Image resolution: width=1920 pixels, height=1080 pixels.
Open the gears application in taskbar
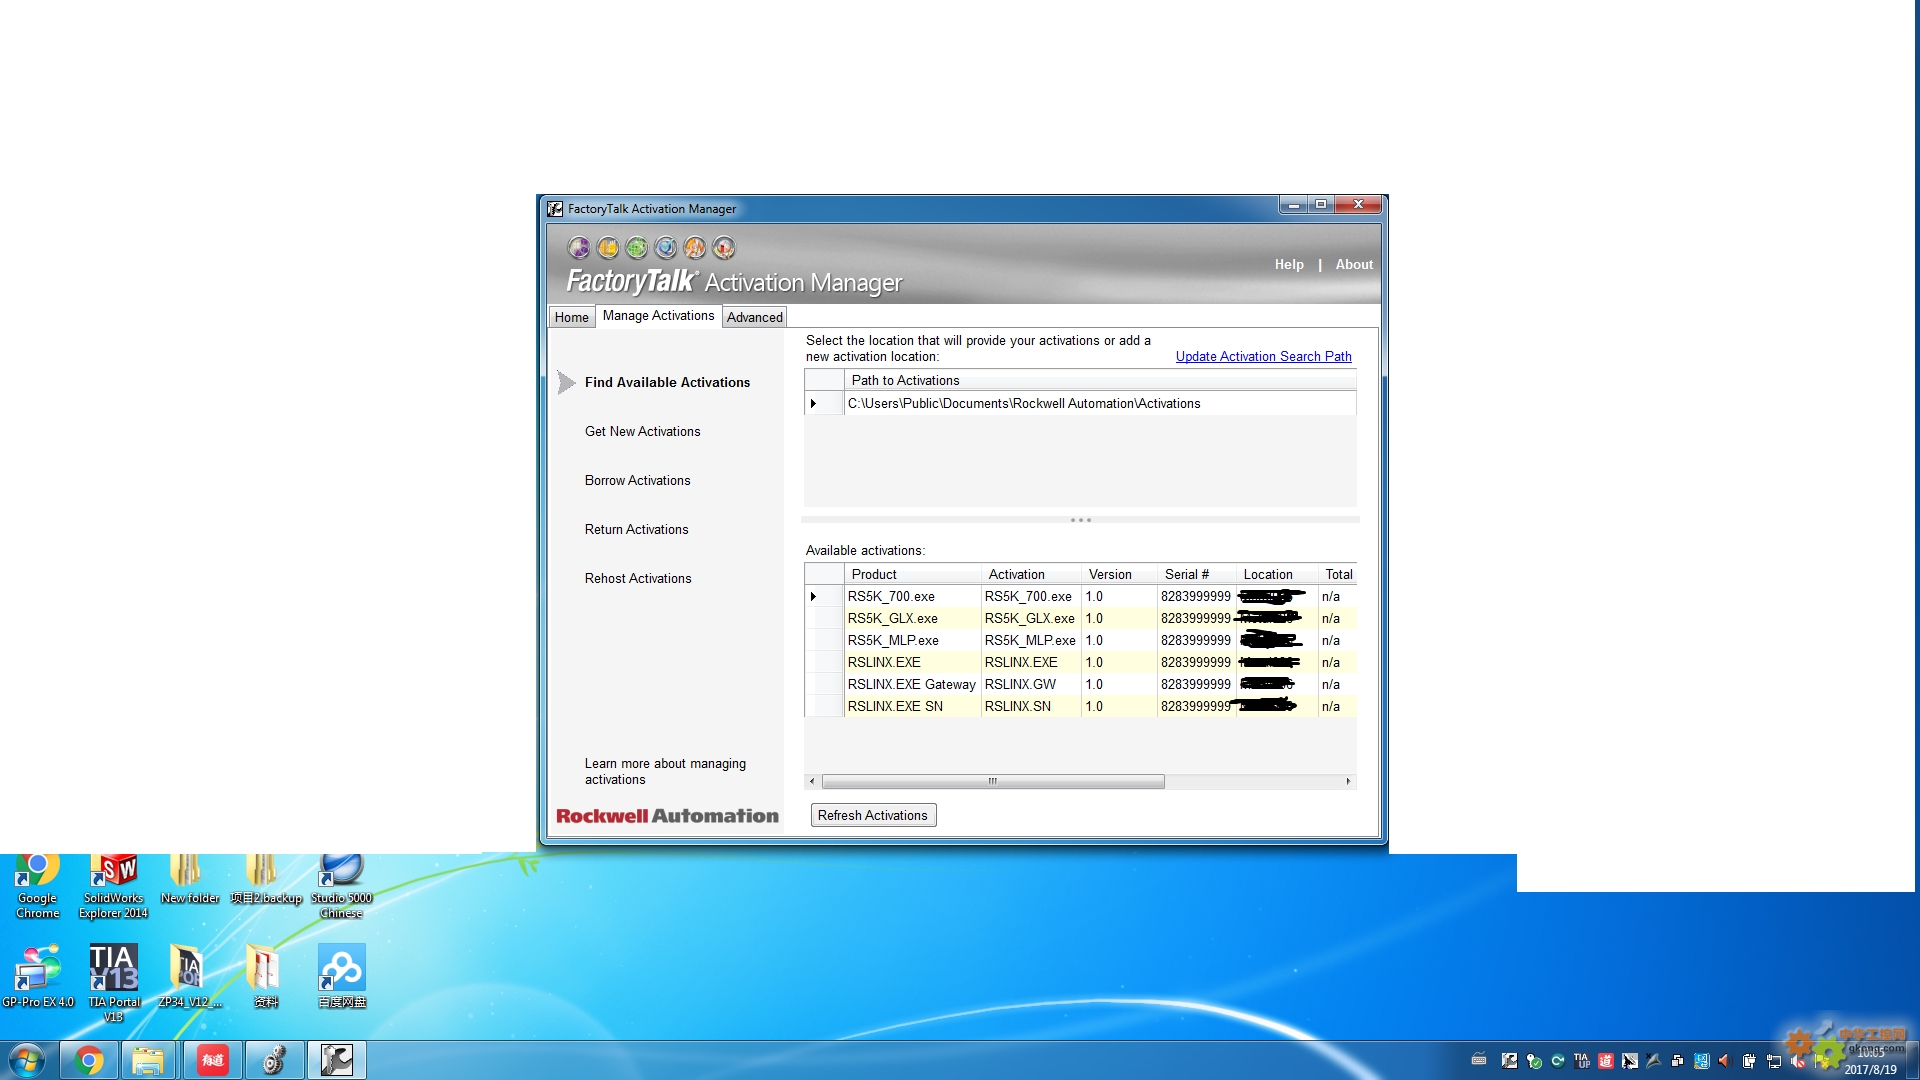[274, 1060]
